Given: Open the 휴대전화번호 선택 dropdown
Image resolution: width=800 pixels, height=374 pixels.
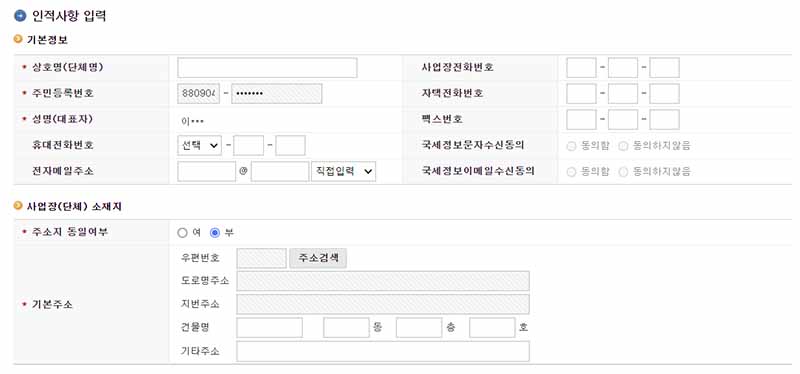Looking at the screenshot, I should (199, 145).
